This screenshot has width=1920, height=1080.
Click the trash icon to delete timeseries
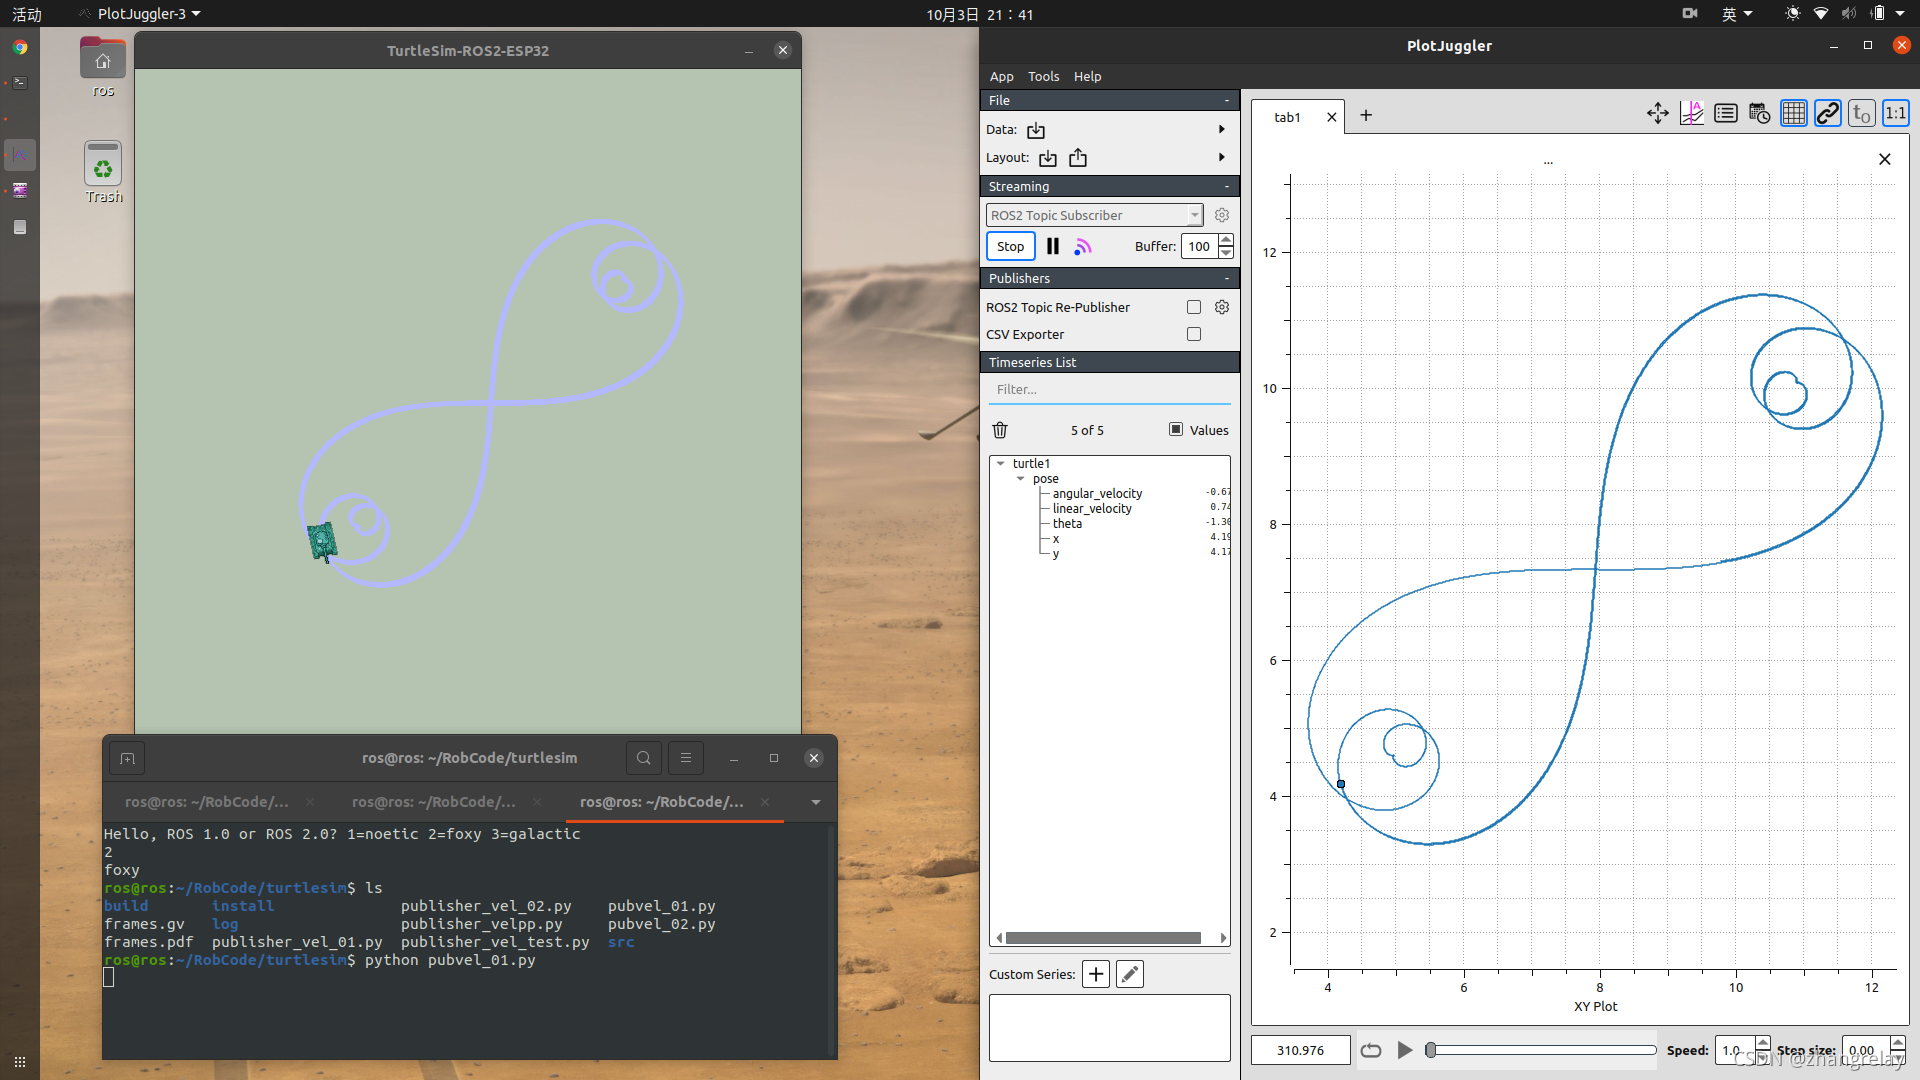coord(1000,430)
